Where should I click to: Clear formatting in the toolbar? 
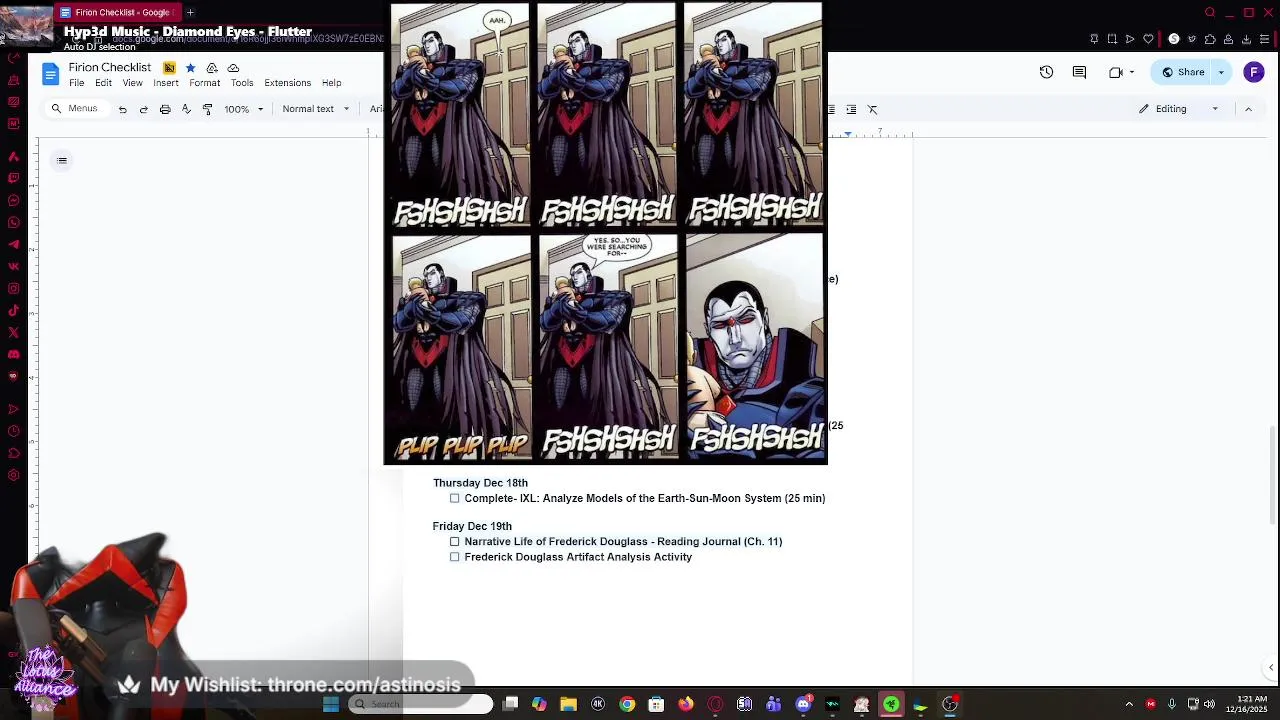click(x=872, y=109)
